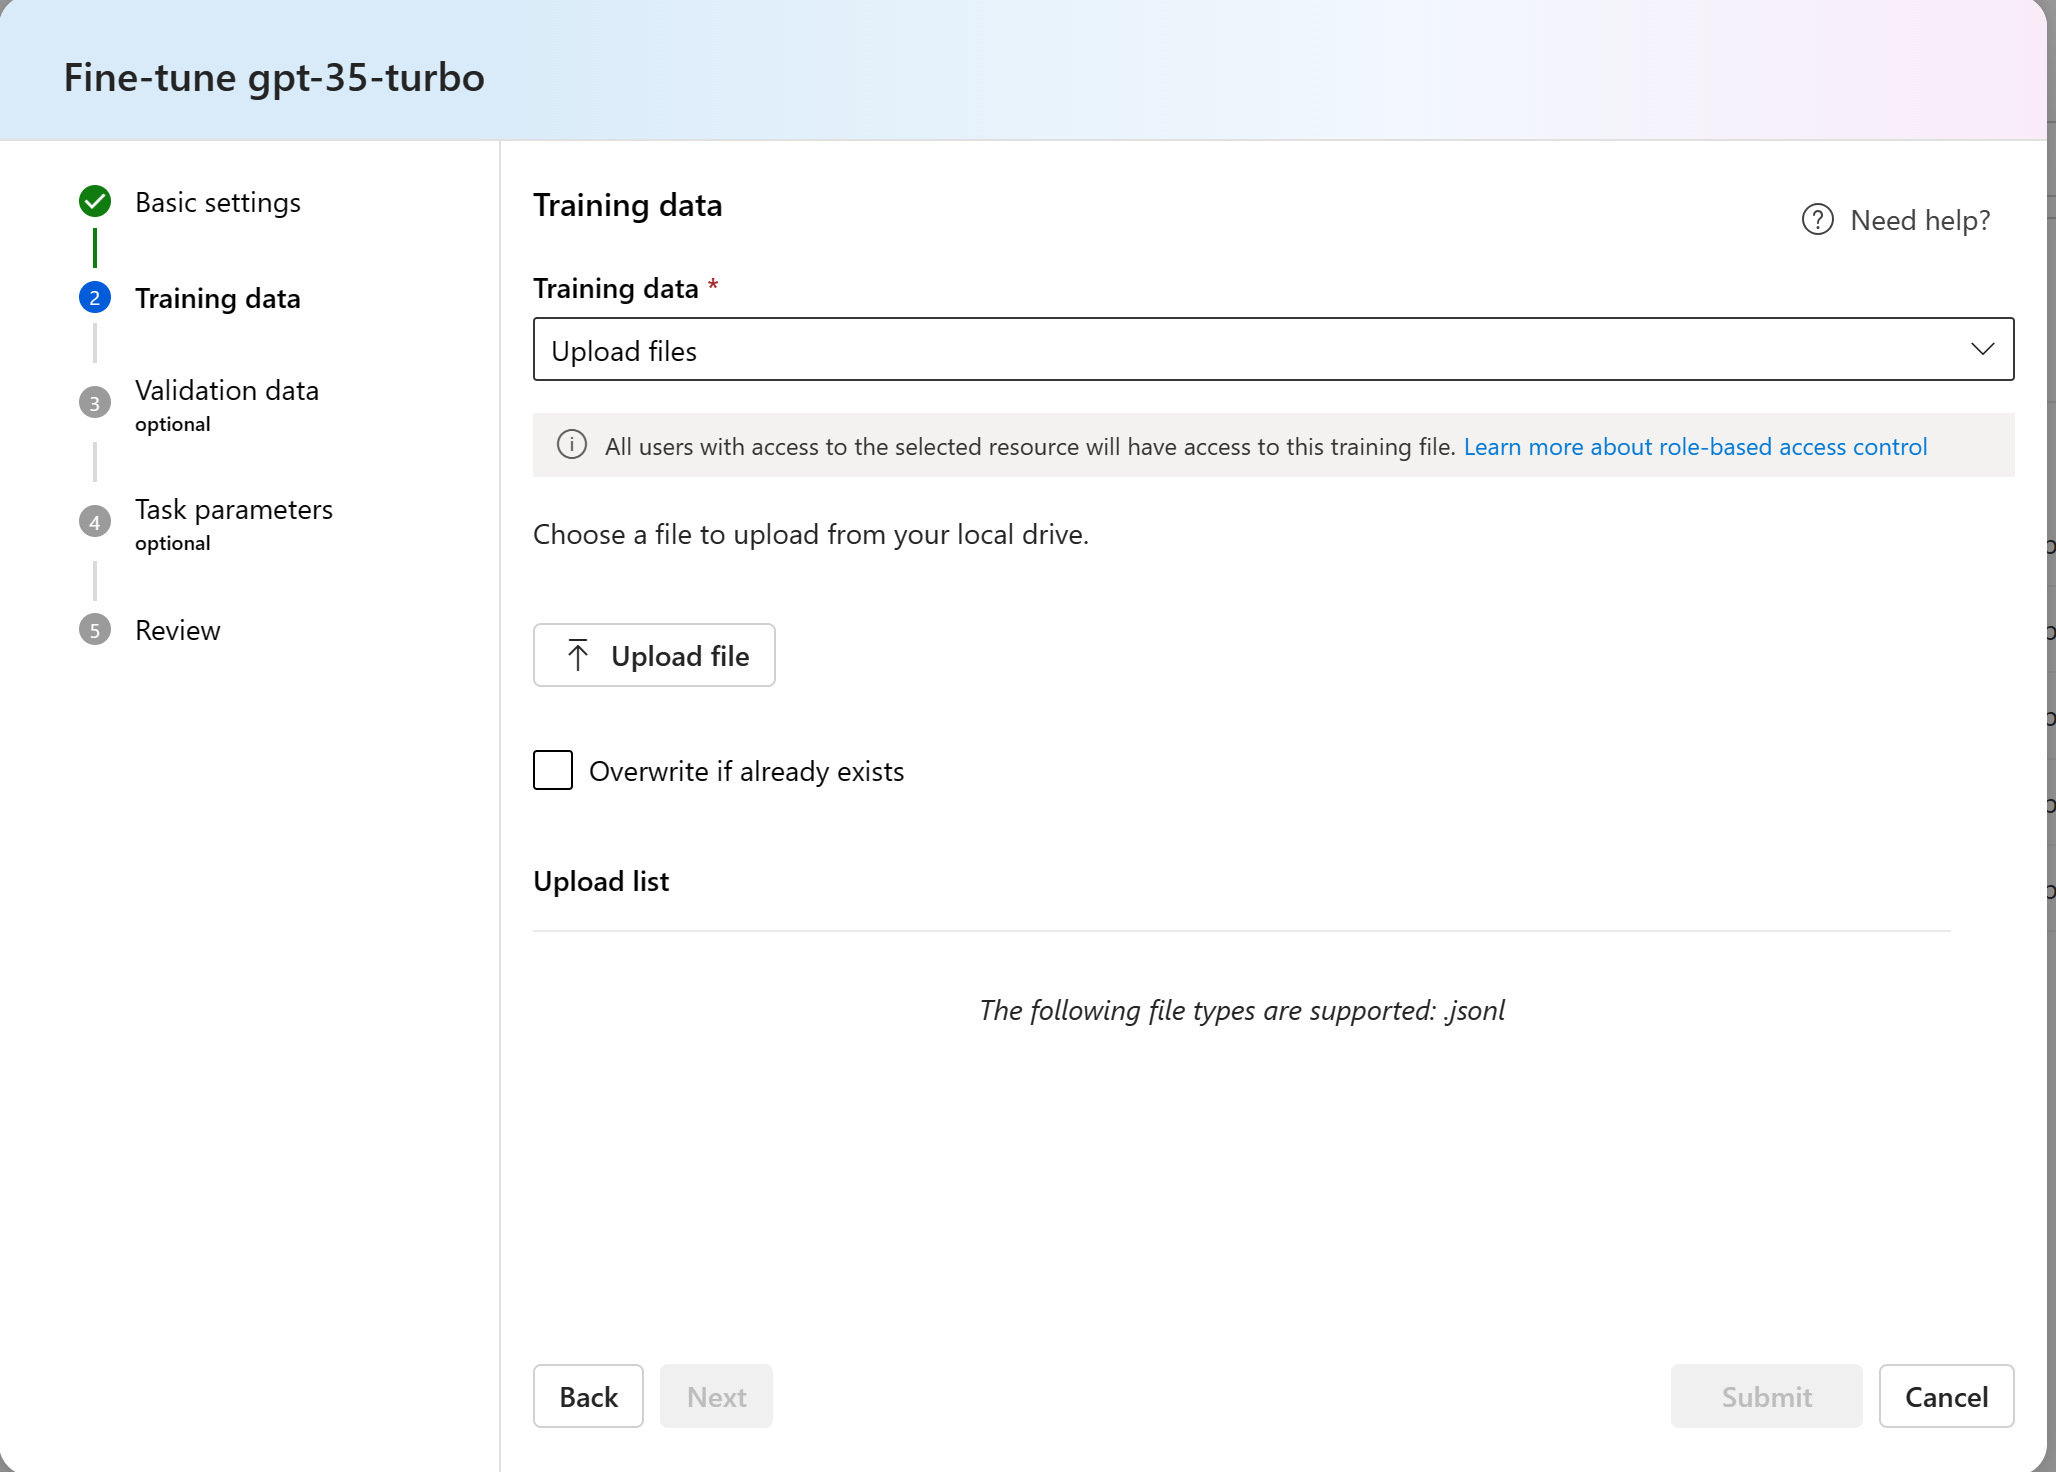Screen dimensions: 2056x1472
Task: Click the step 5 circle beside Review
Action: (94, 630)
